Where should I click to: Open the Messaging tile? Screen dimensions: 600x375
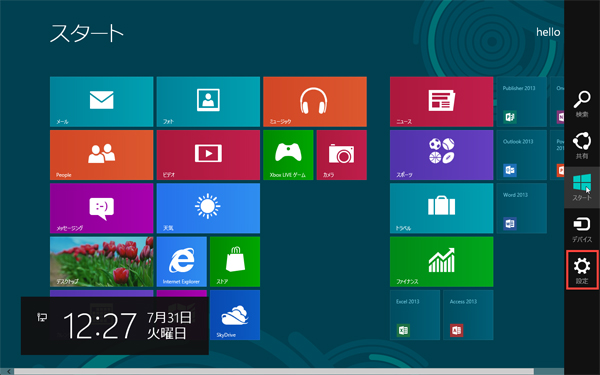coord(101,208)
